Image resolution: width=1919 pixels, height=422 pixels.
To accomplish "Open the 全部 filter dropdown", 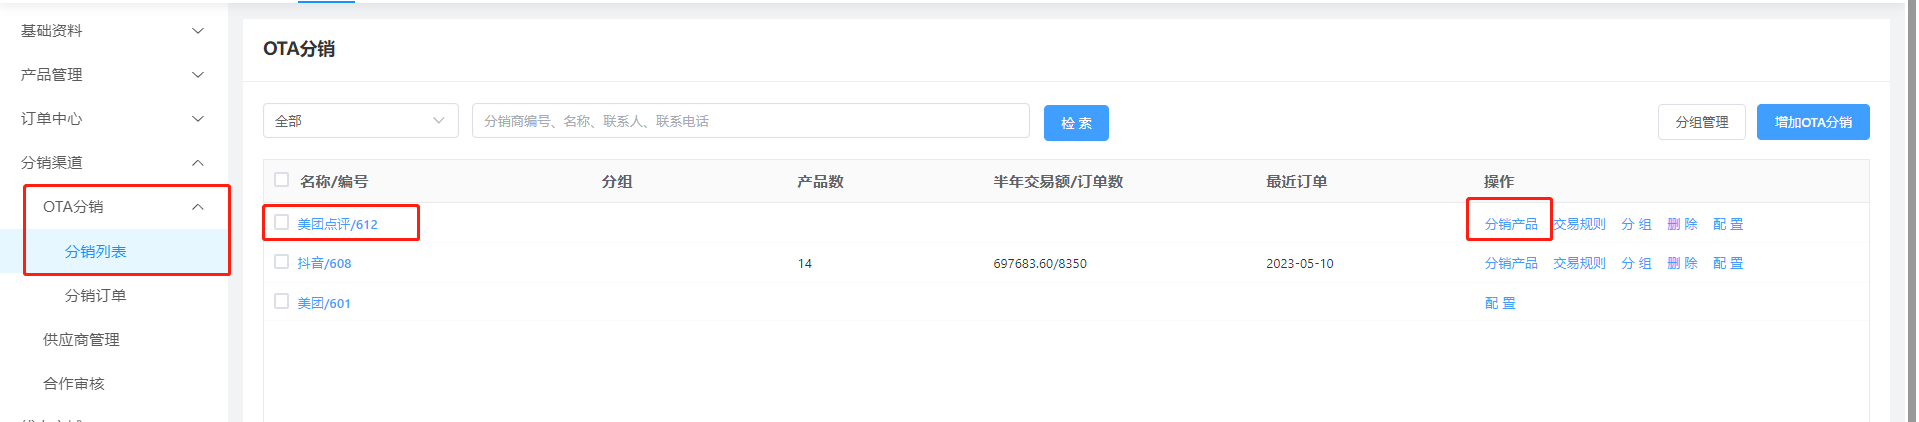I will point(360,121).
